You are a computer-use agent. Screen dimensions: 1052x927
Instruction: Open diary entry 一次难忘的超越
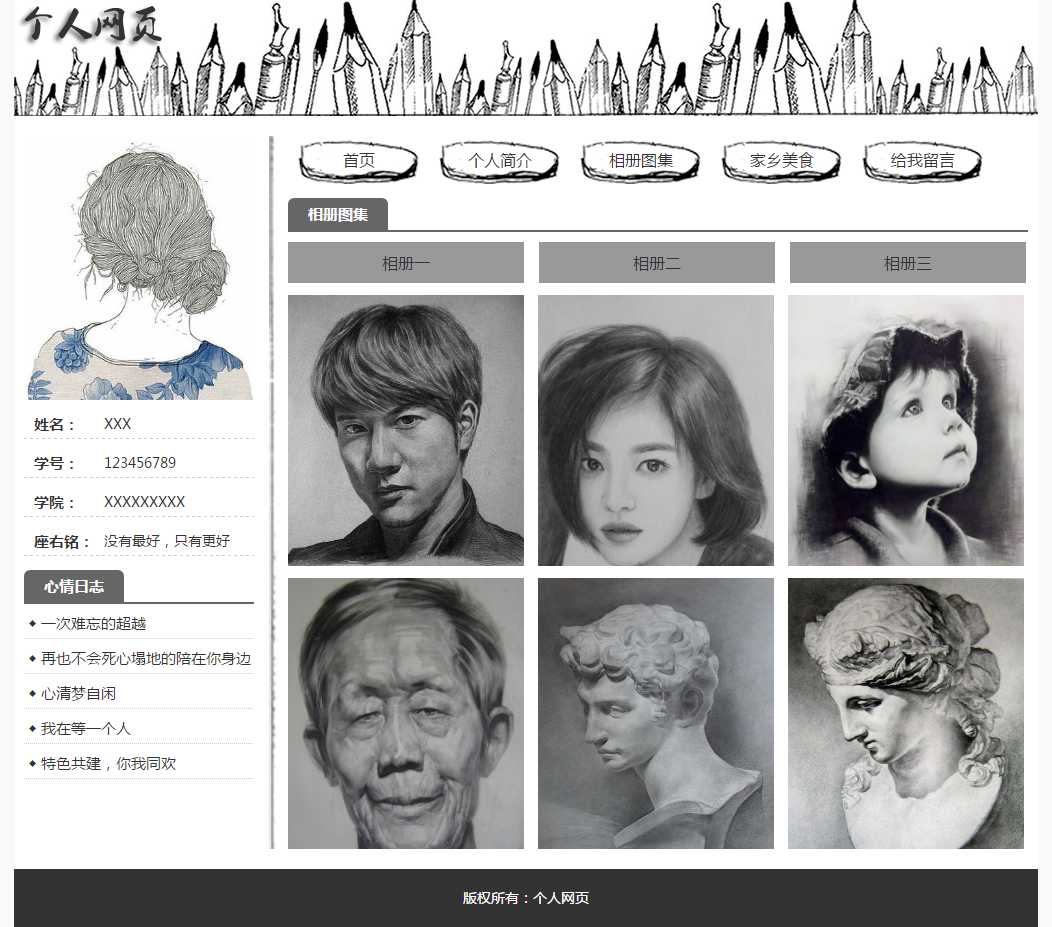coord(93,624)
